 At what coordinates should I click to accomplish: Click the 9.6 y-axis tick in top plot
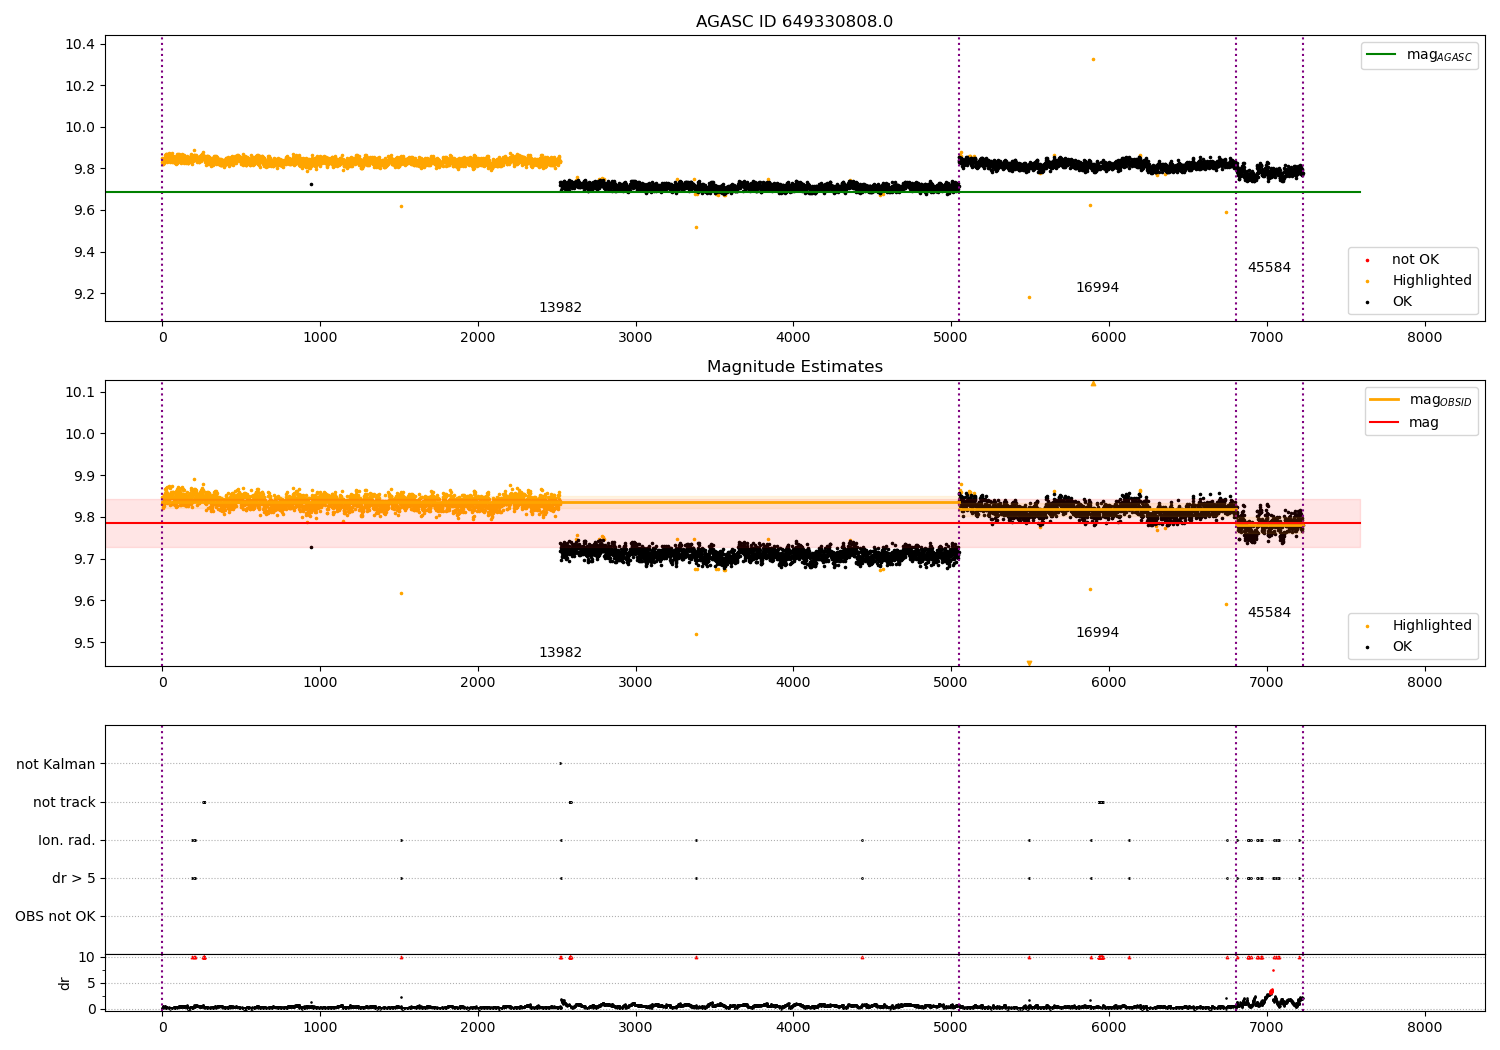tap(84, 210)
